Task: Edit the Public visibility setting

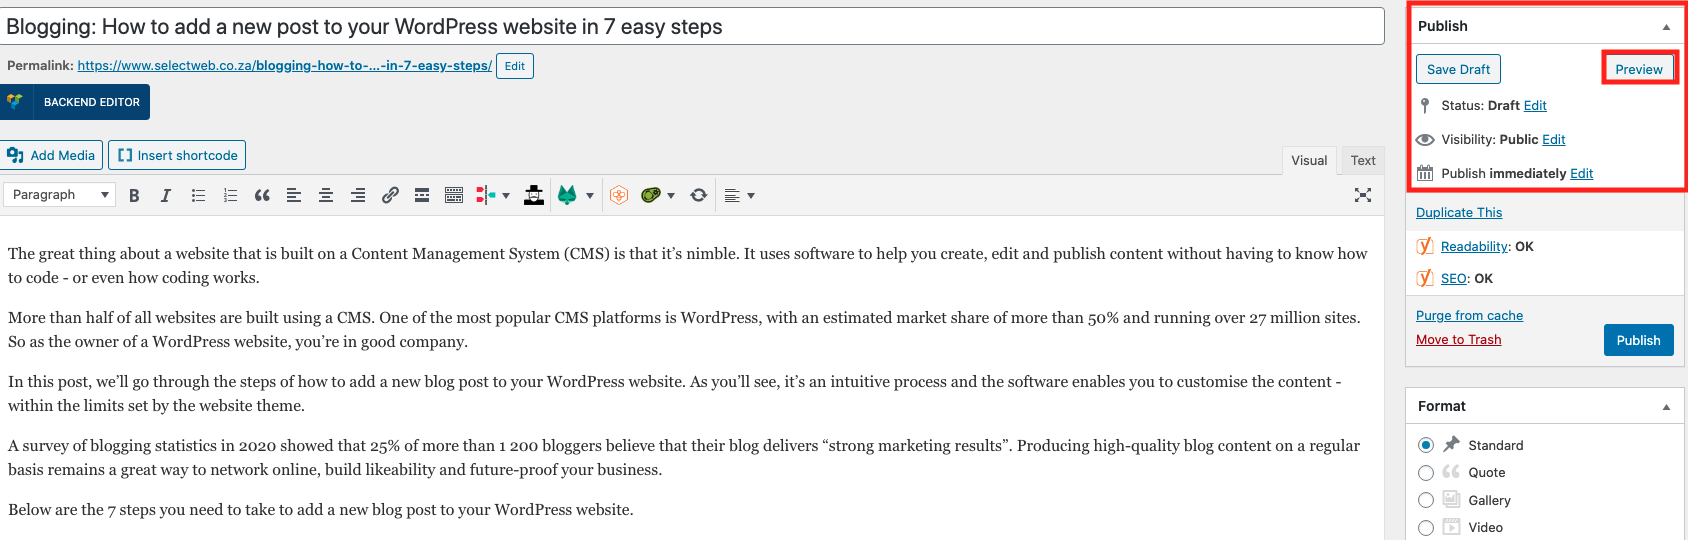Action: 1554,139
